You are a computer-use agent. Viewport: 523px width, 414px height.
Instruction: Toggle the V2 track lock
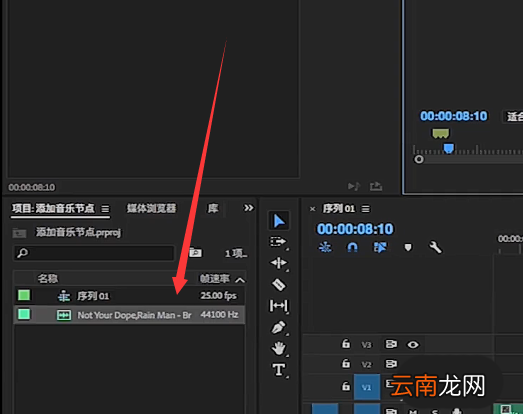point(346,363)
